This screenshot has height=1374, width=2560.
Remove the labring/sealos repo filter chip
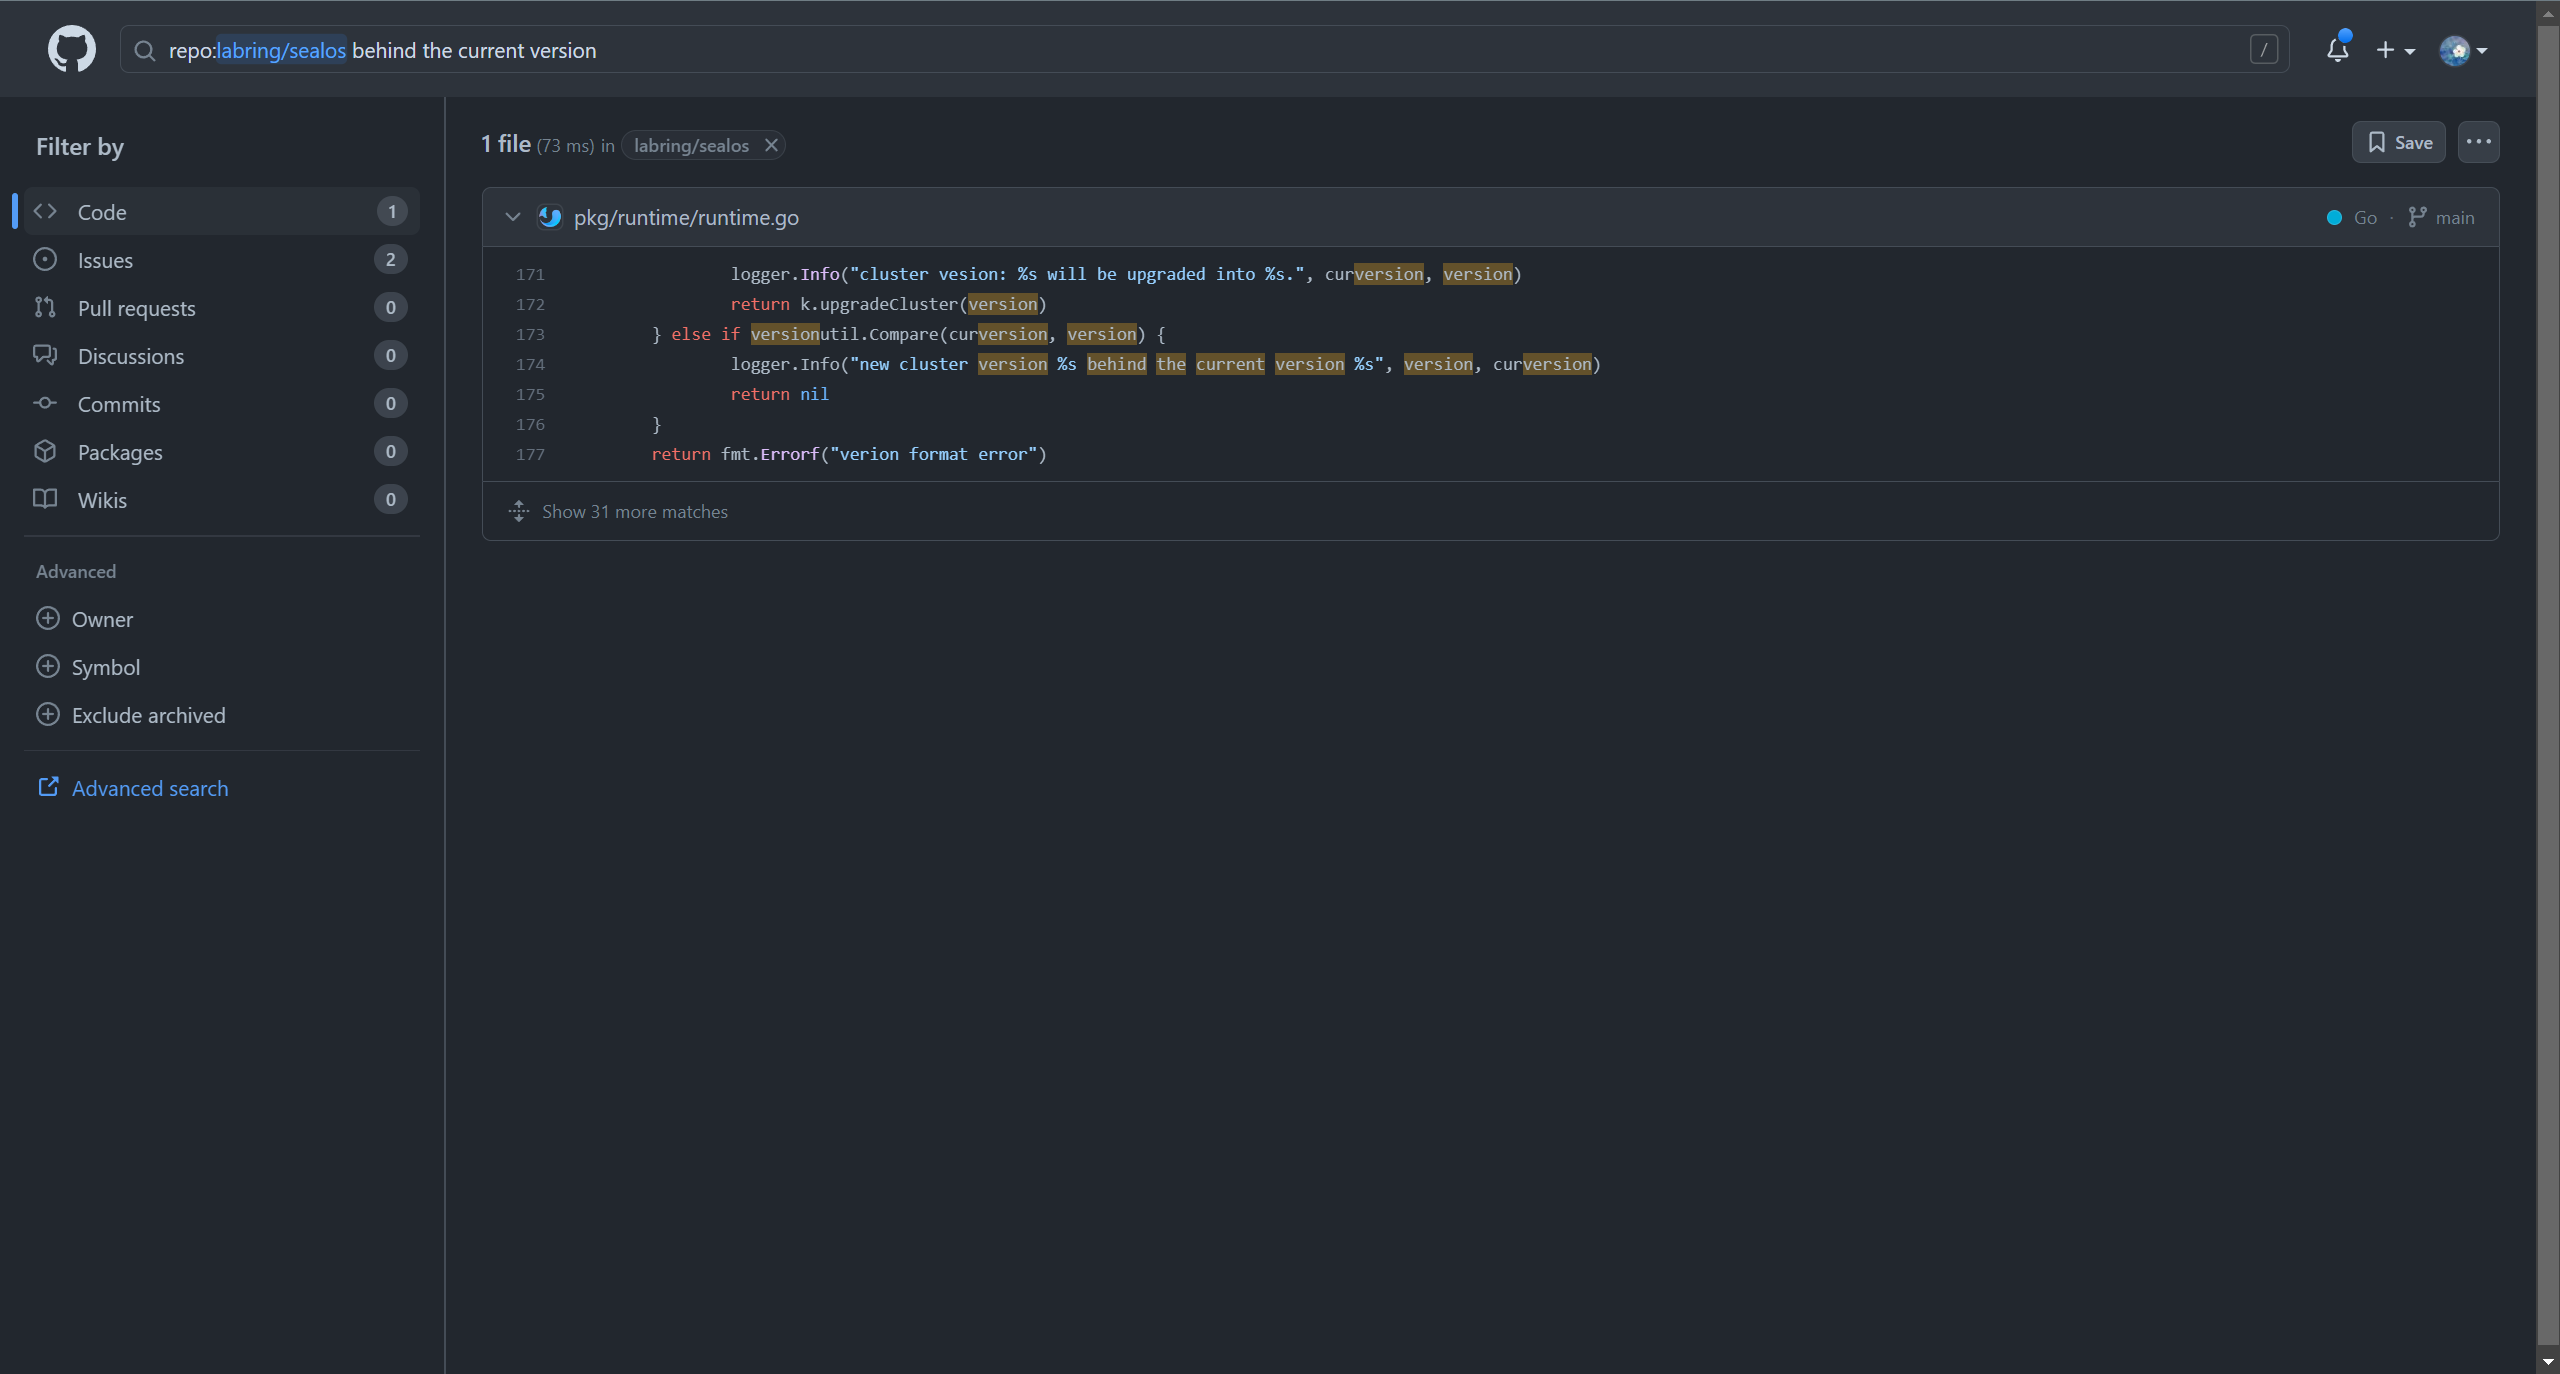(x=771, y=145)
